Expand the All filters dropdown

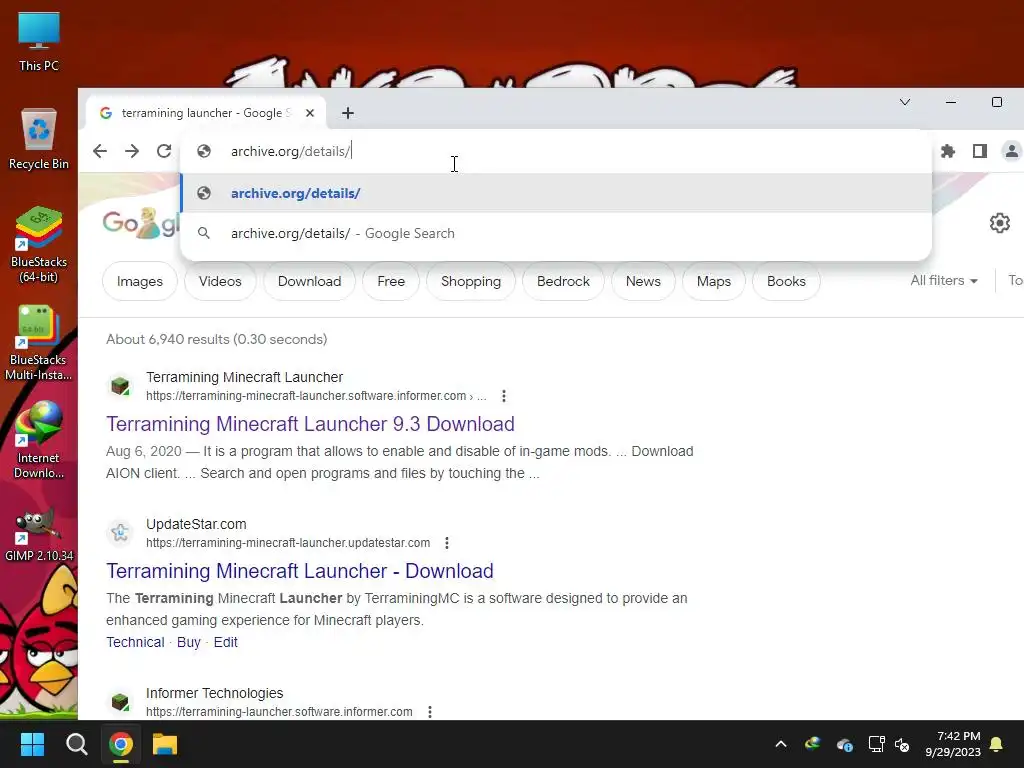(944, 281)
